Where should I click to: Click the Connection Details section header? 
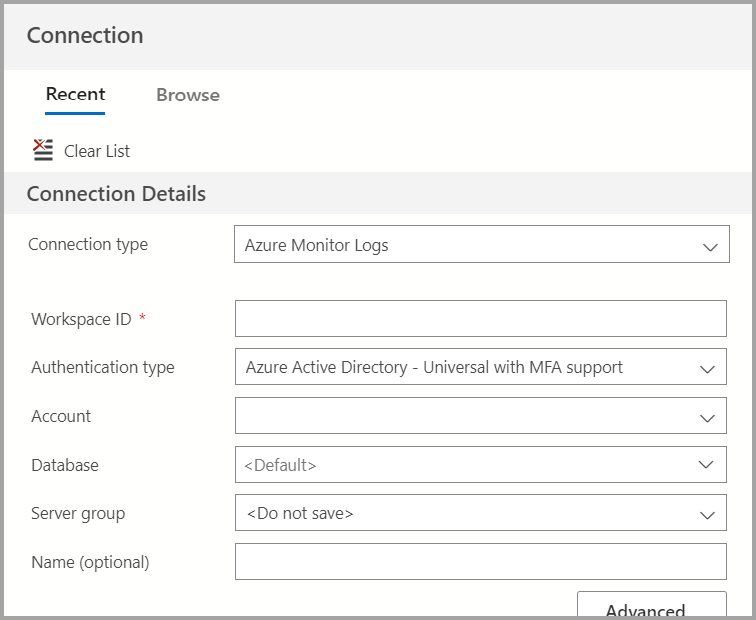[116, 194]
